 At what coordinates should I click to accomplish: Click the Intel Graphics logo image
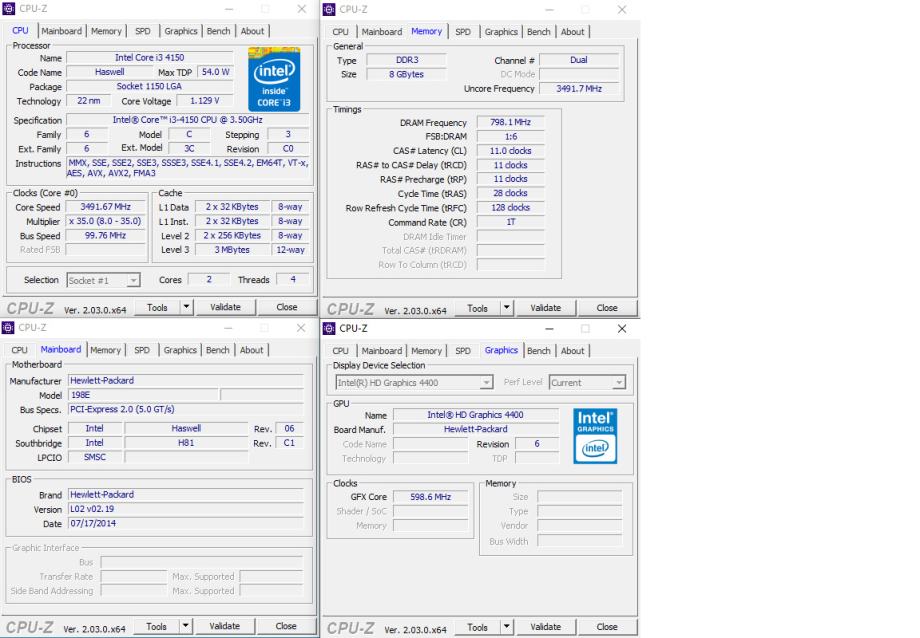pyautogui.click(x=595, y=436)
